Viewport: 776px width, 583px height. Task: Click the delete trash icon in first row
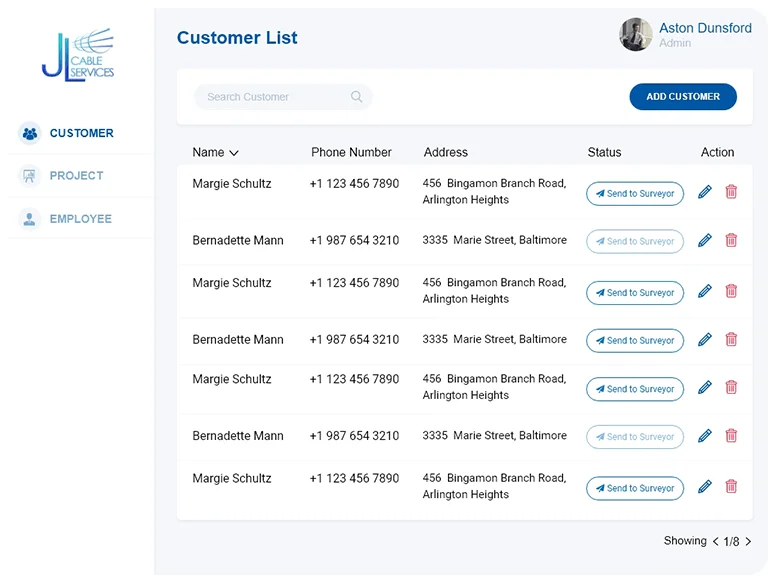tap(731, 192)
